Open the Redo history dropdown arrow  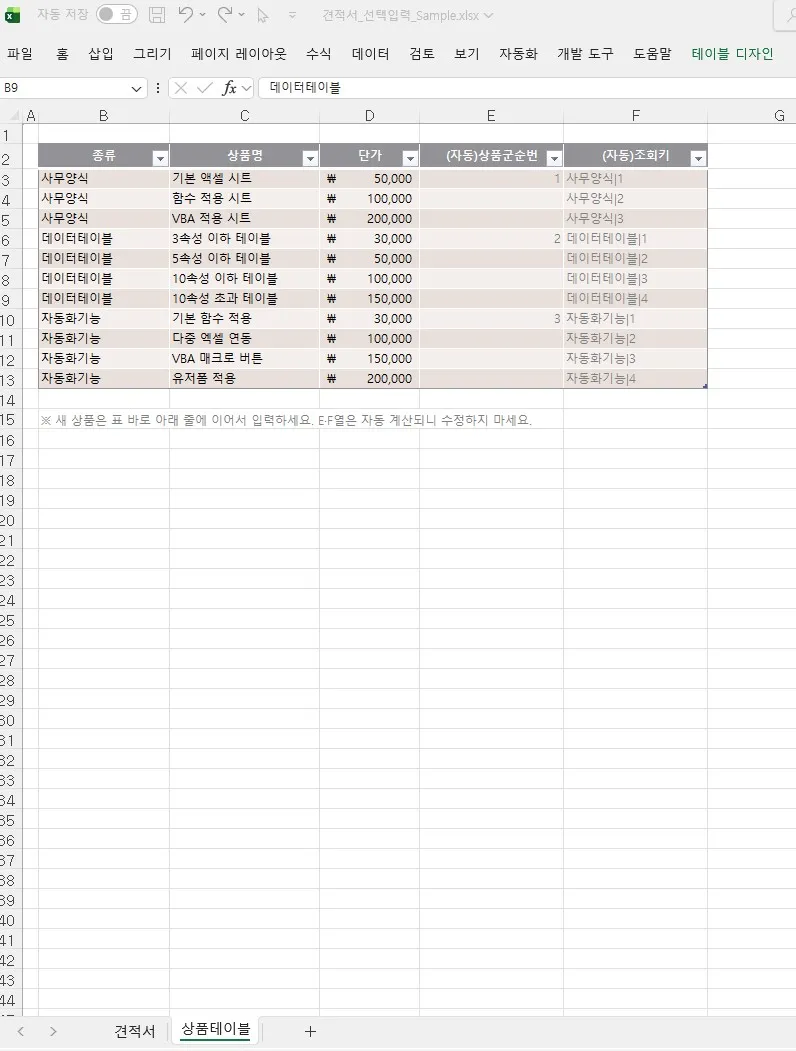[242, 15]
